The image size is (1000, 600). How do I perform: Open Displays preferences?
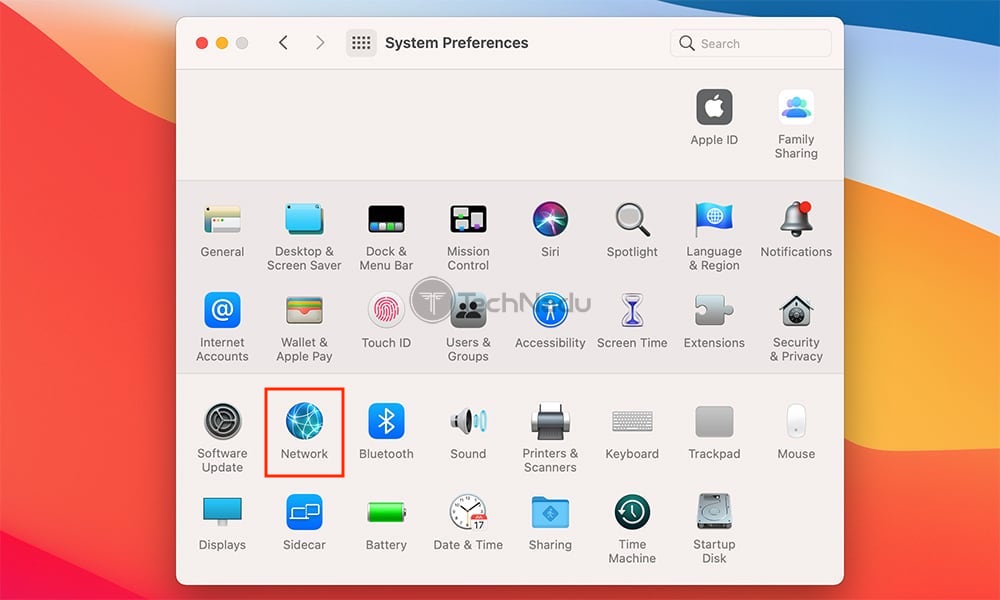tap(222, 511)
